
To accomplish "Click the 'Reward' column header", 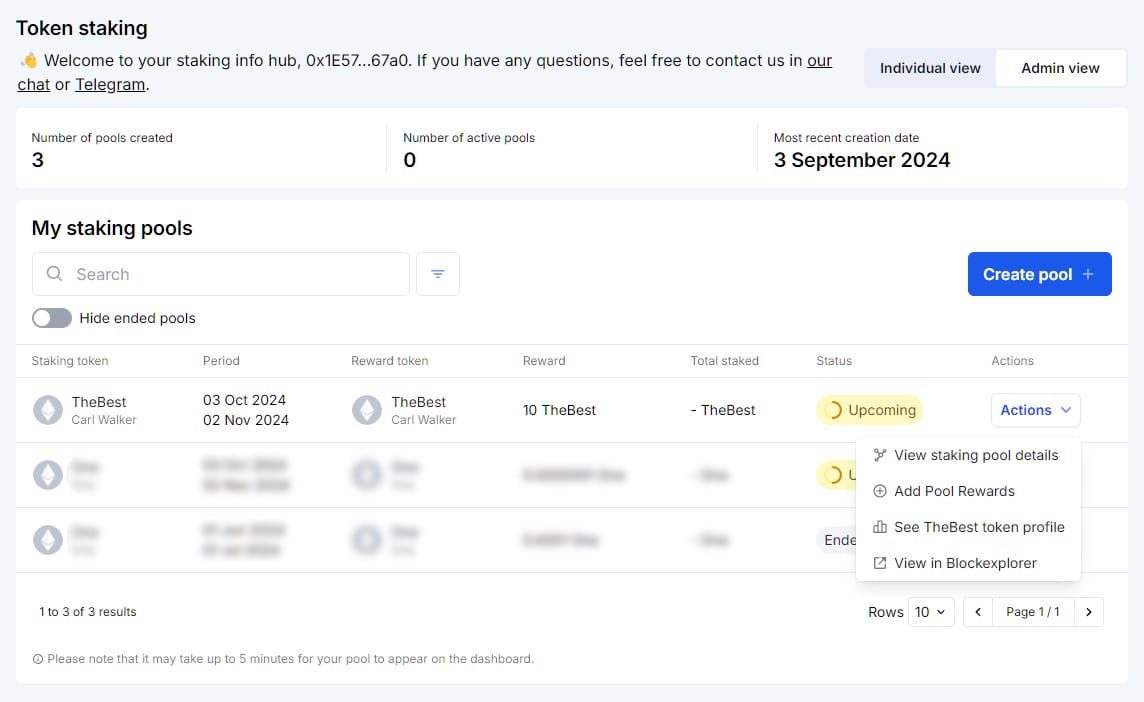I will pos(544,360).
